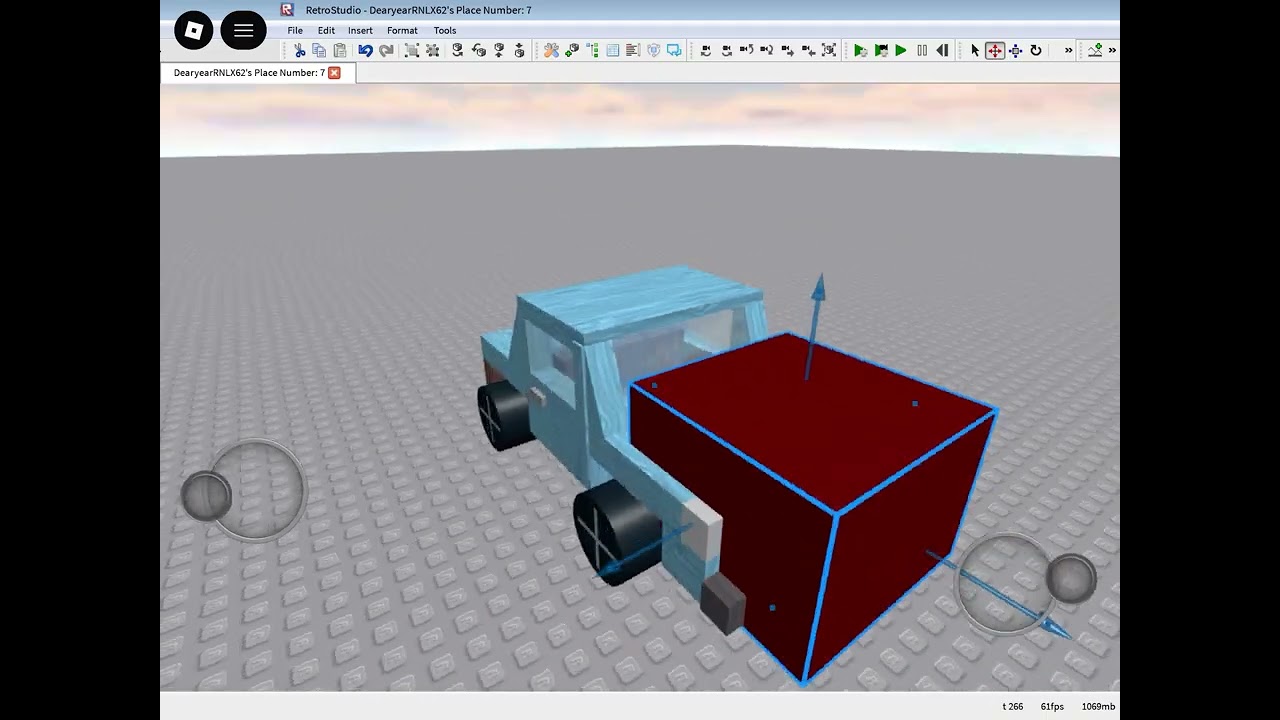Image resolution: width=1280 pixels, height=720 pixels.
Task: Move selection down one level icon
Action: tap(520, 50)
